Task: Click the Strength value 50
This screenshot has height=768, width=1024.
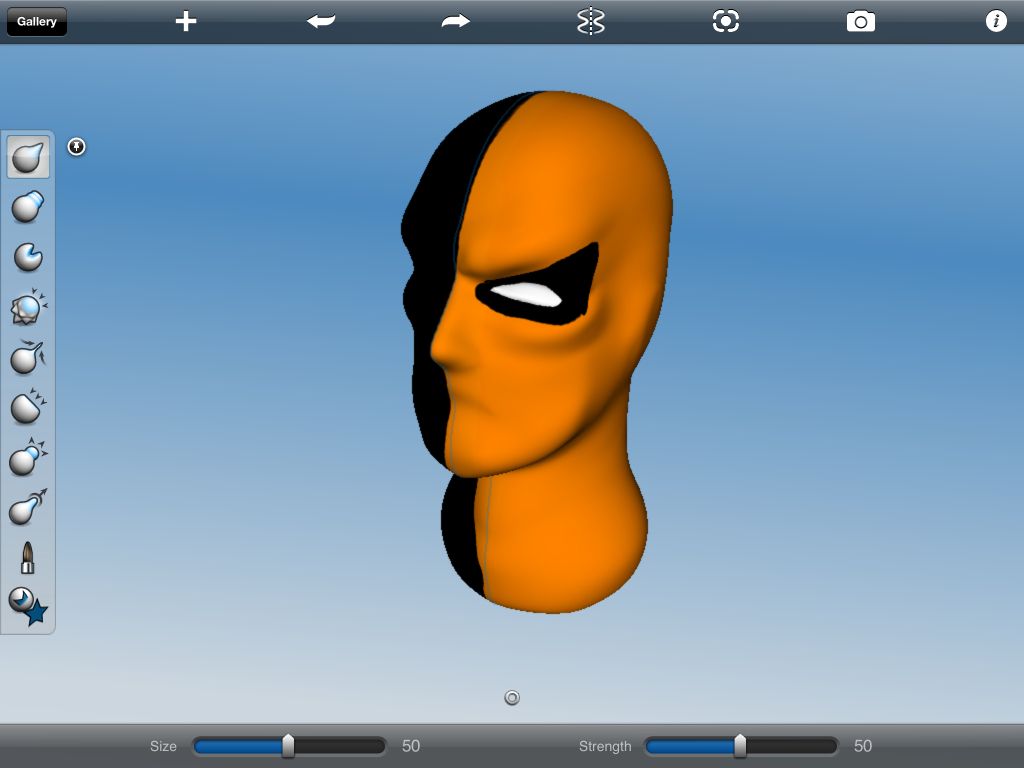Action: tap(863, 746)
